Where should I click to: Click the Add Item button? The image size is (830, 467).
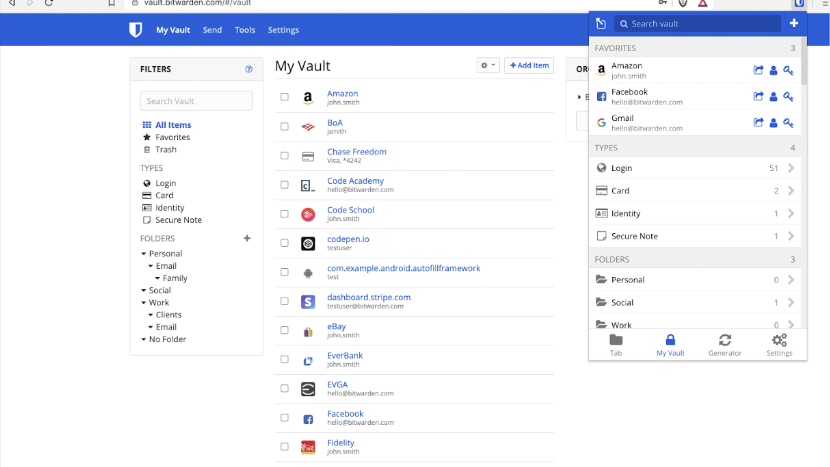point(528,65)
